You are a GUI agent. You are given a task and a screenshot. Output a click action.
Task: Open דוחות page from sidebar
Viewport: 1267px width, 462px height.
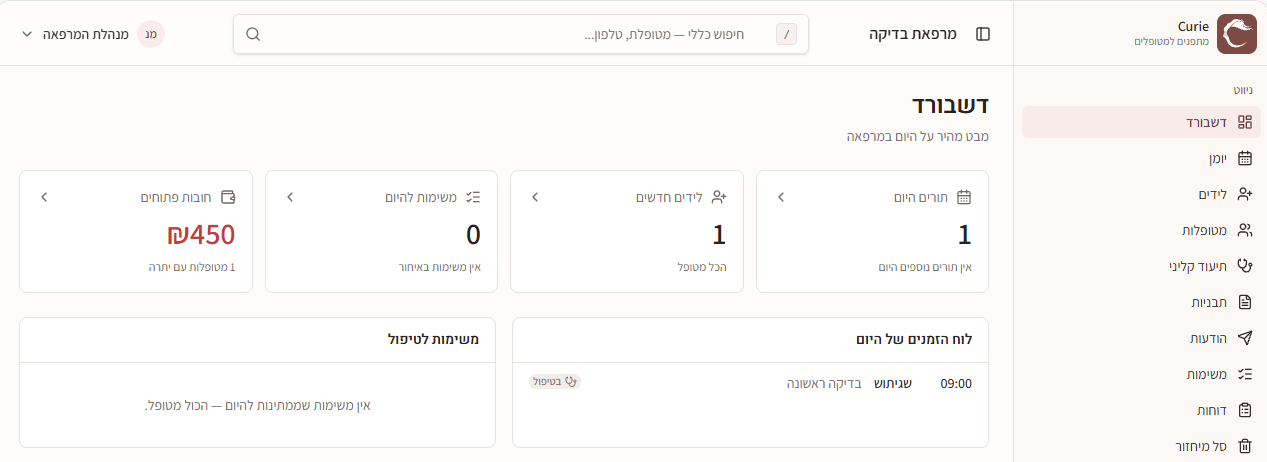click(x=1141, y=410)
